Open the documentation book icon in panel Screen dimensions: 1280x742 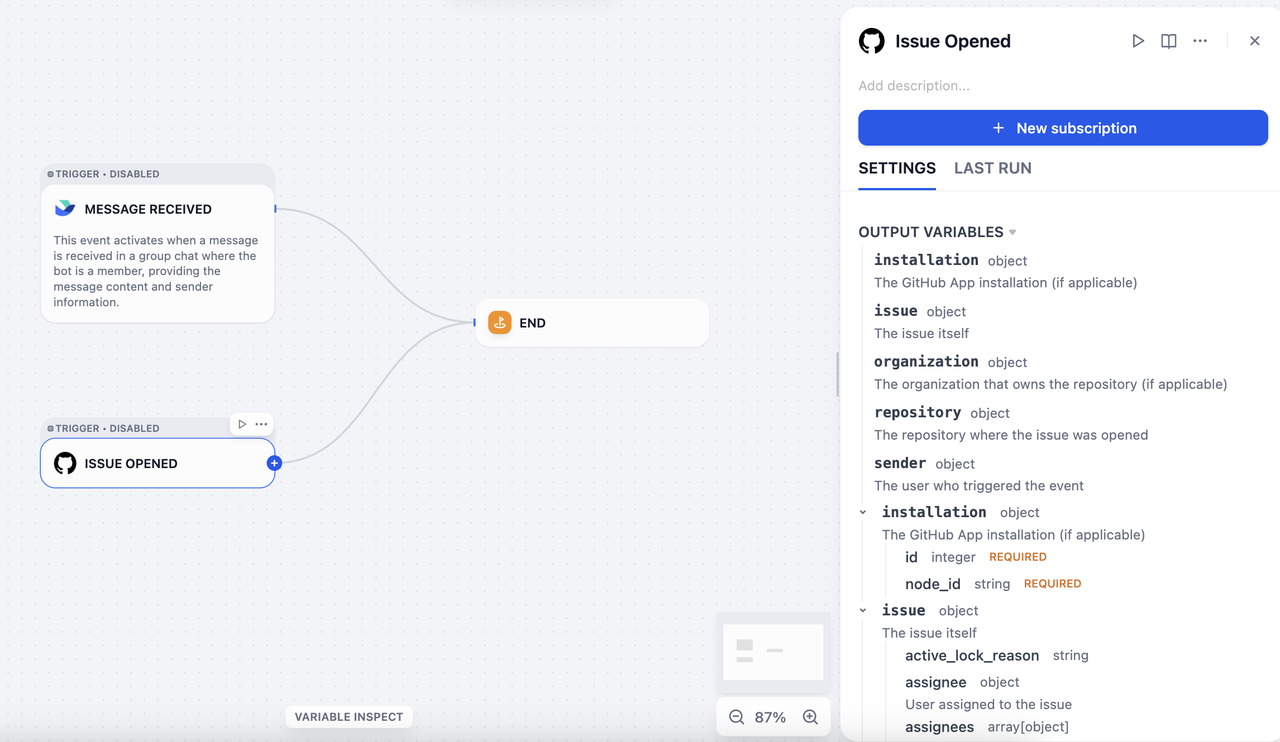[x=1168, y=41]
